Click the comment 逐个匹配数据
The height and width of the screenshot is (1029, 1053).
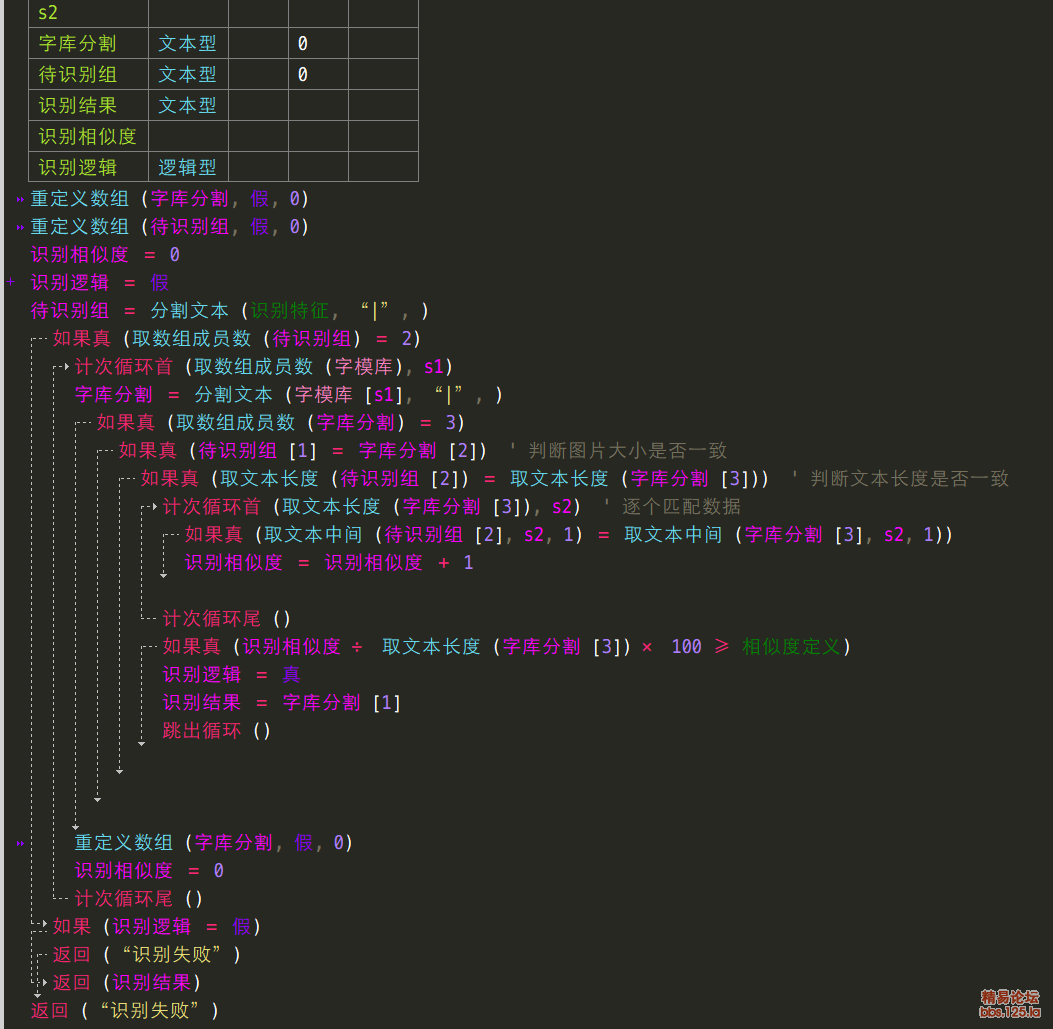(x=681, y=506)
